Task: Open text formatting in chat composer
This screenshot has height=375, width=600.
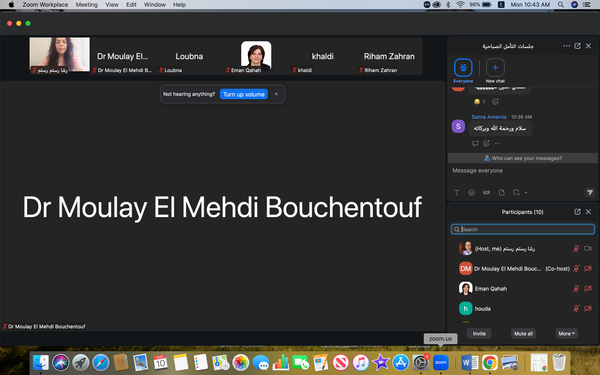Action: (x=457, y=192)
